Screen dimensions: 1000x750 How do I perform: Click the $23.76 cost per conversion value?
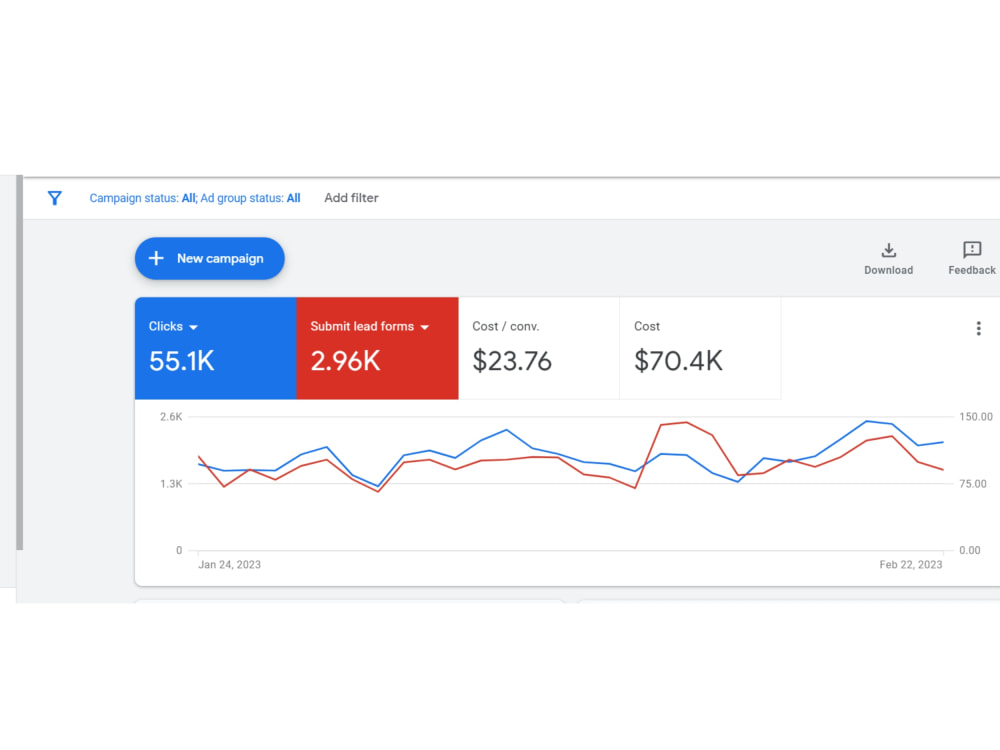click(512, 361)
